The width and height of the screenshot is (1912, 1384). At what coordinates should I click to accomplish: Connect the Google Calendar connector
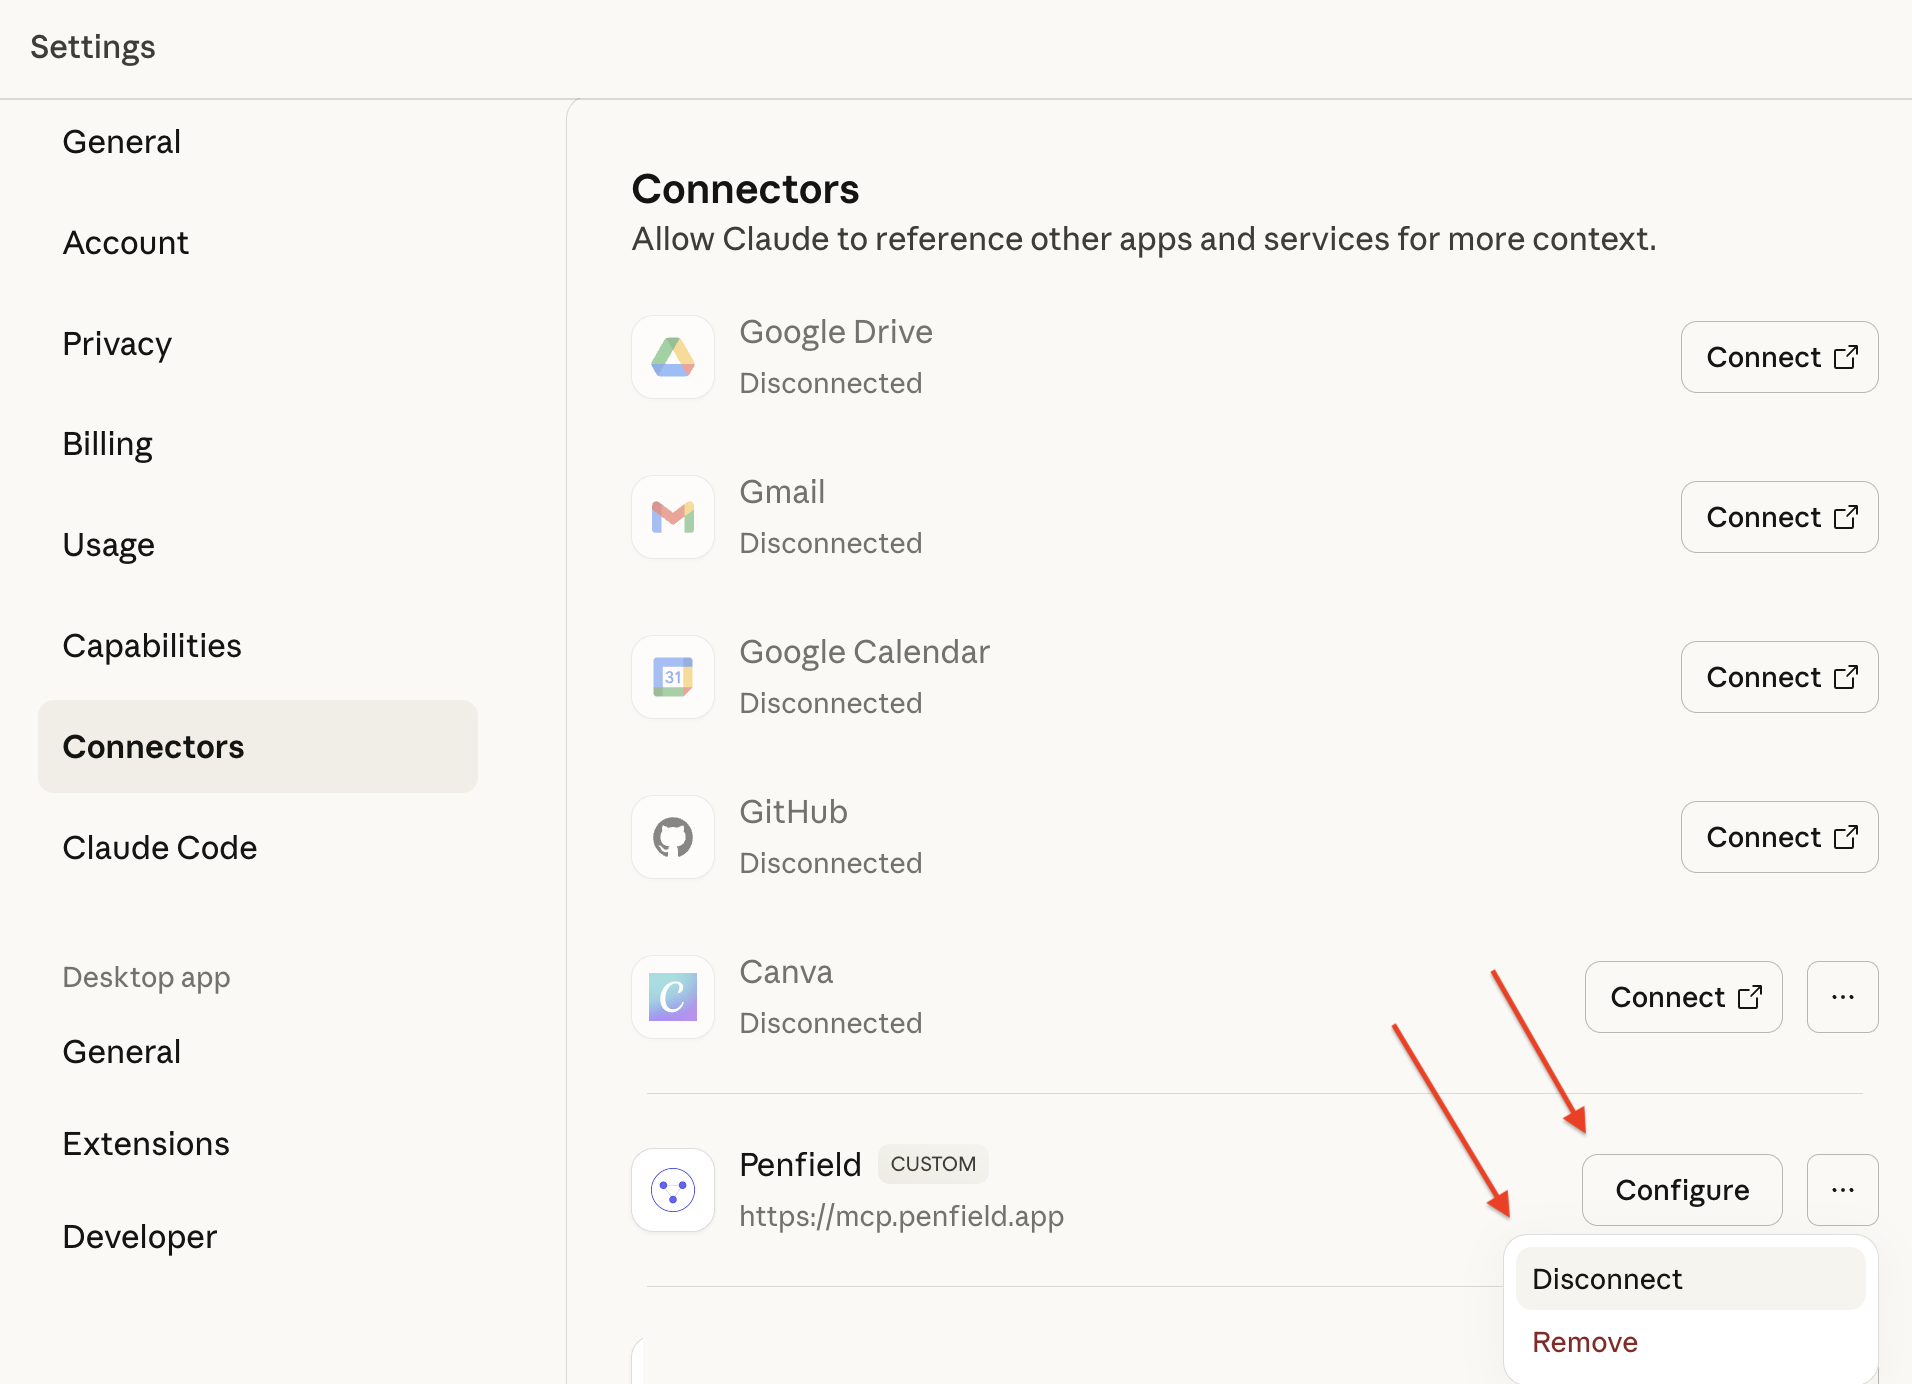1779,677
